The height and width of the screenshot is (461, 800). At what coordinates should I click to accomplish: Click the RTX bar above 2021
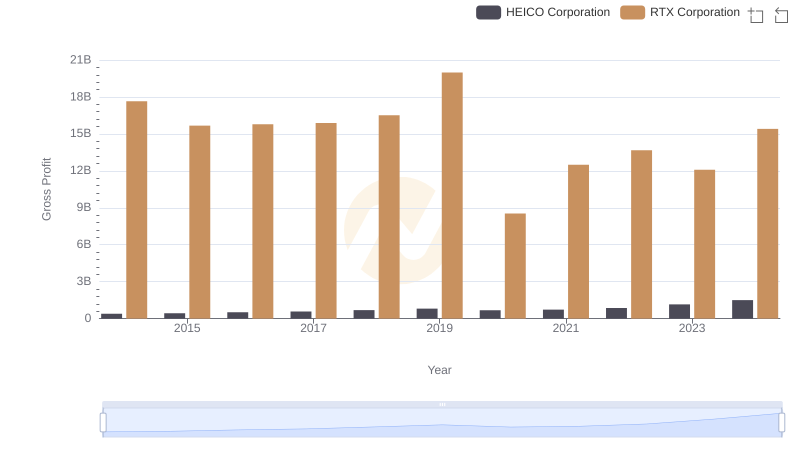click(x=579, y=241)
